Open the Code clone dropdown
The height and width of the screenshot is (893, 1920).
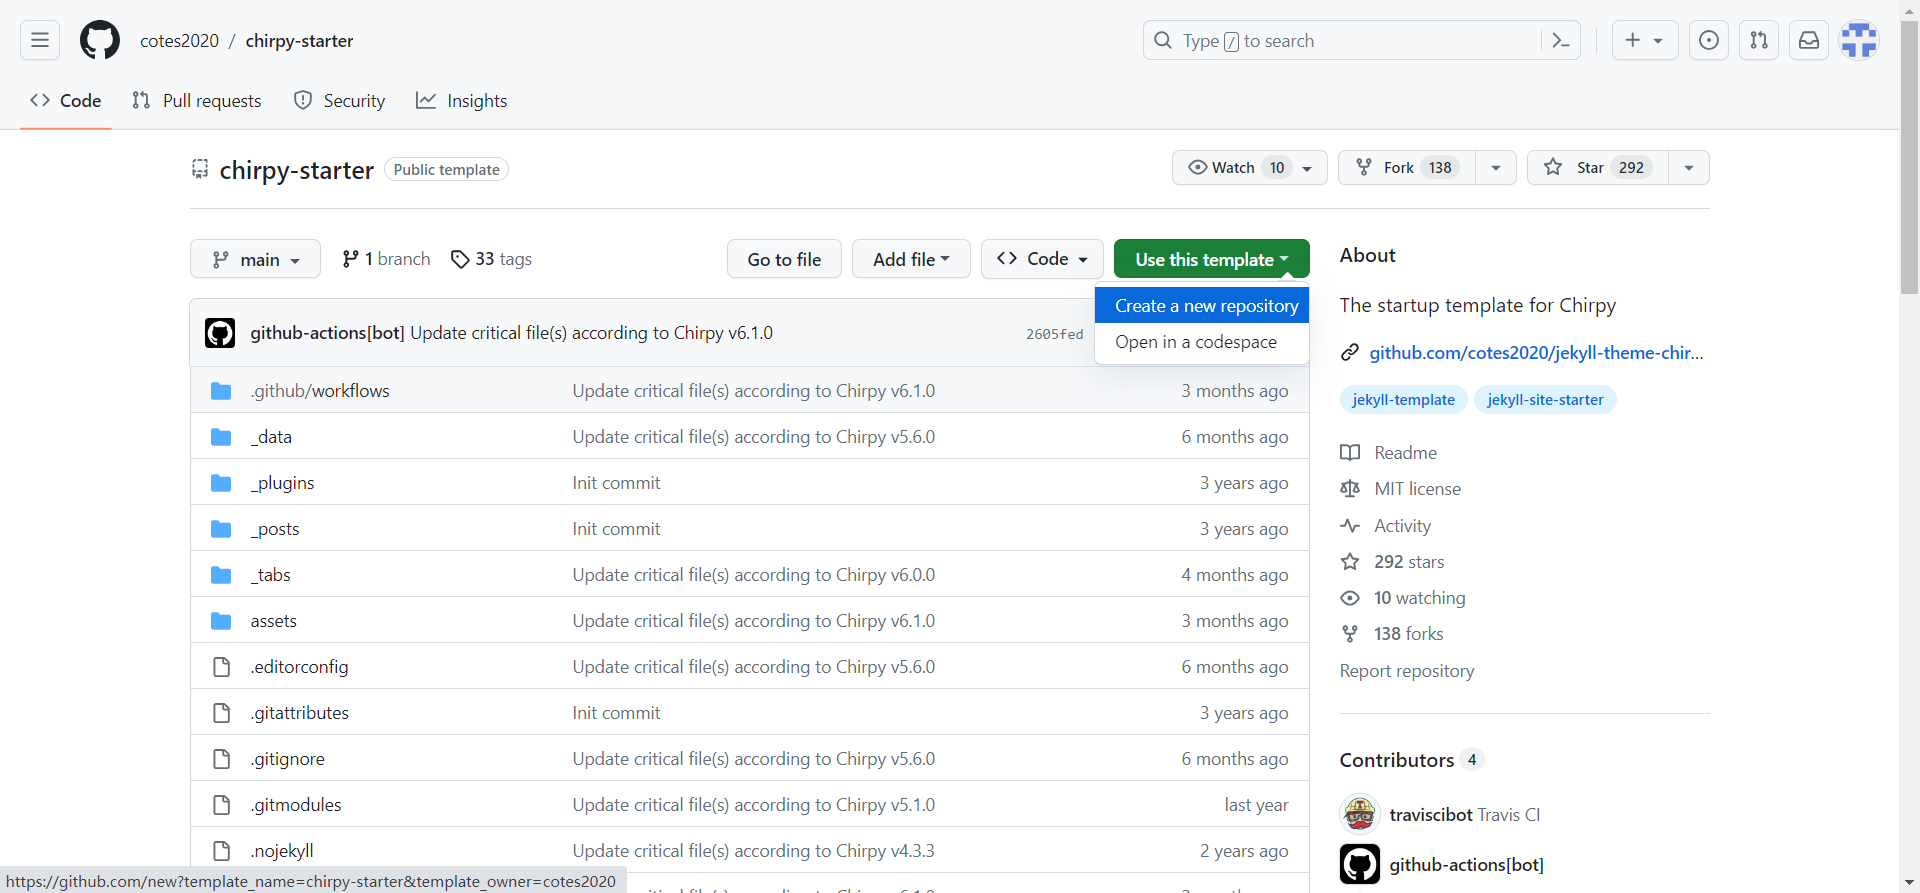click(x=1042, y=259)
